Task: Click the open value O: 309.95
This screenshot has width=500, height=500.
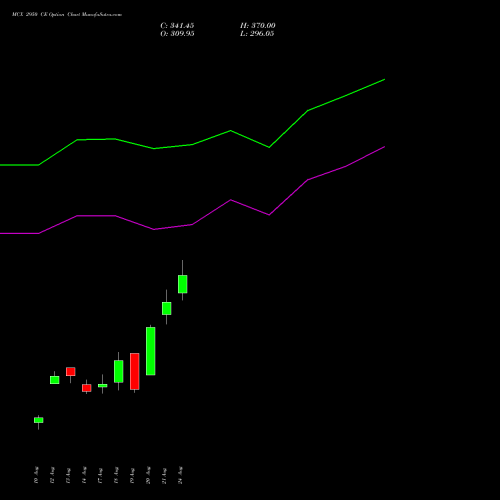Action: click(177, 34)
